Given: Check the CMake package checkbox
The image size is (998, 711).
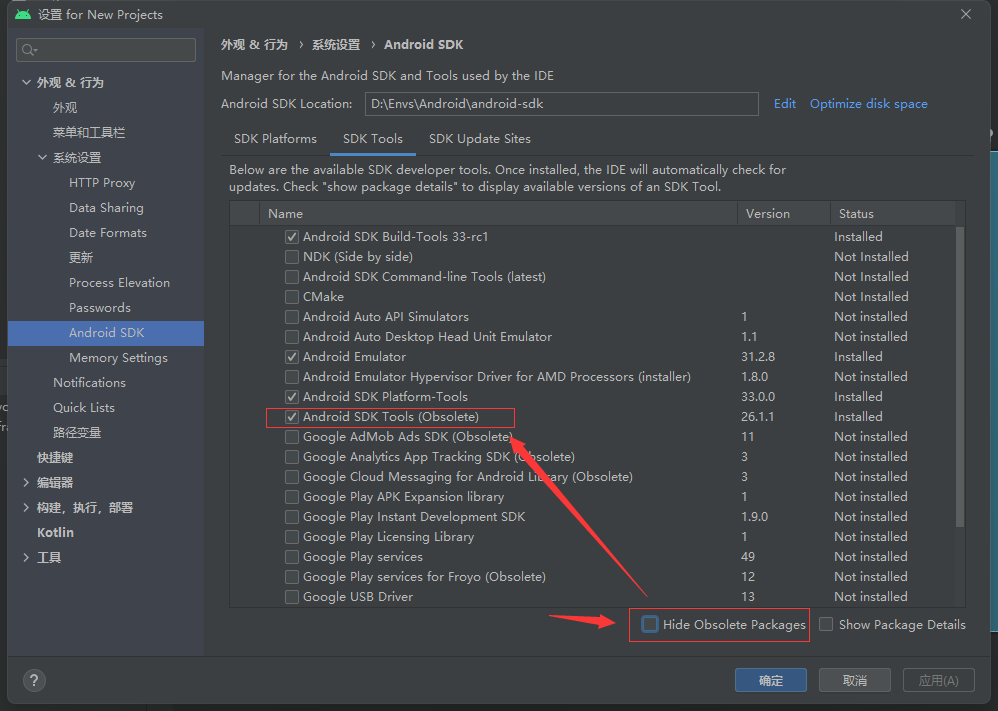Looking at the screenshot, I should click(x=292, y=297).
